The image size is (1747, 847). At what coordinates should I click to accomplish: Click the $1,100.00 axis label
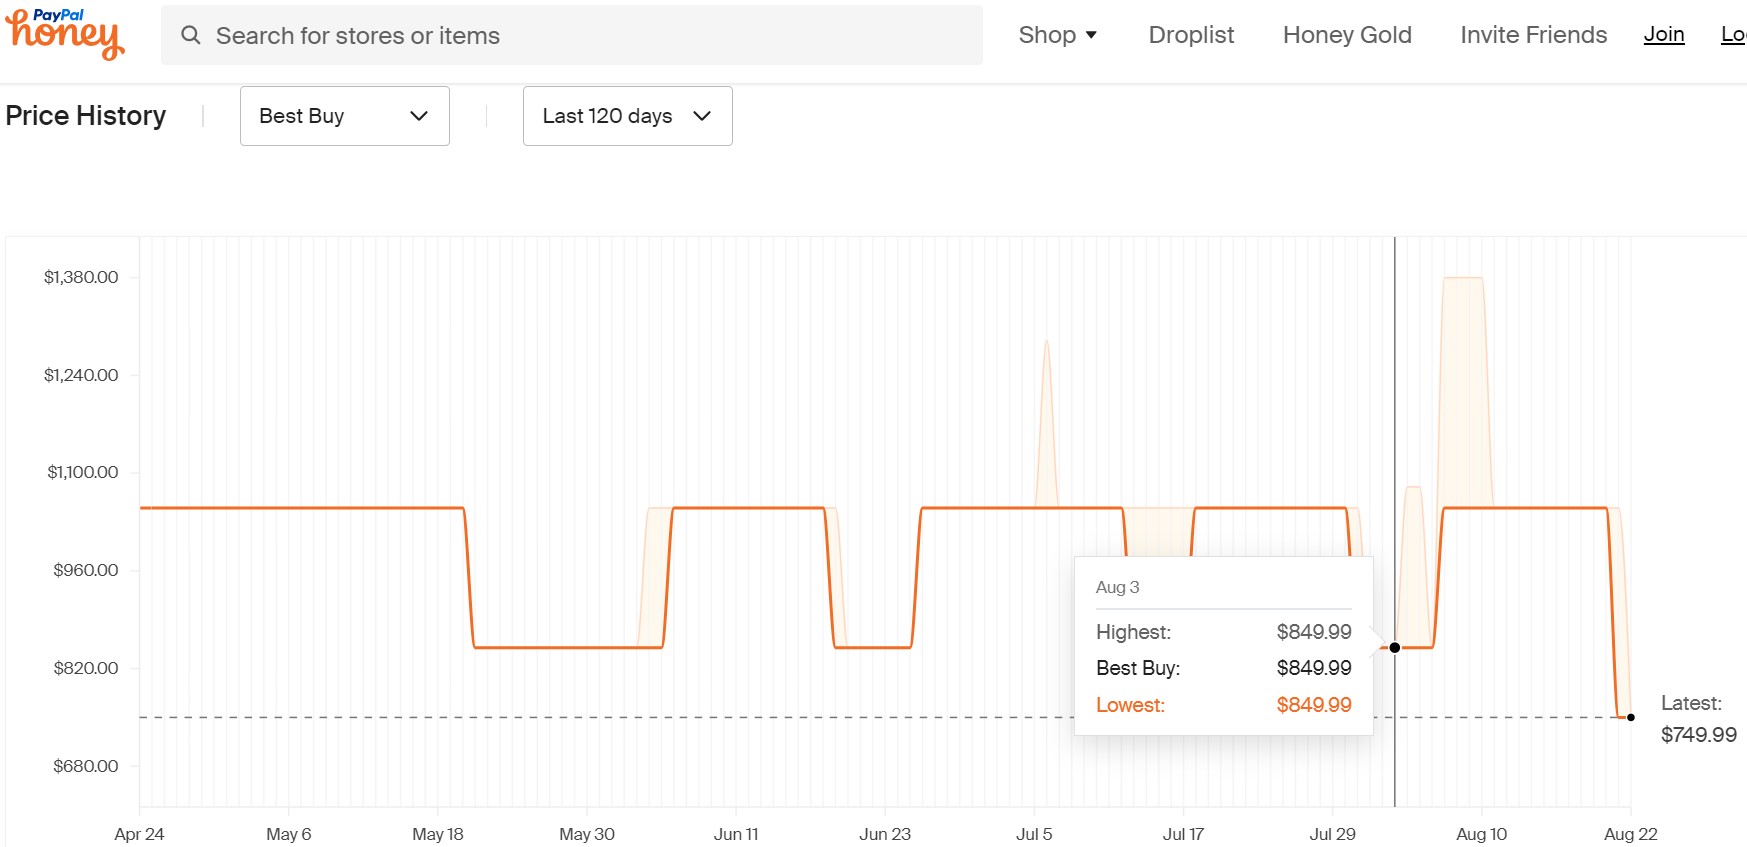point(83,472)
